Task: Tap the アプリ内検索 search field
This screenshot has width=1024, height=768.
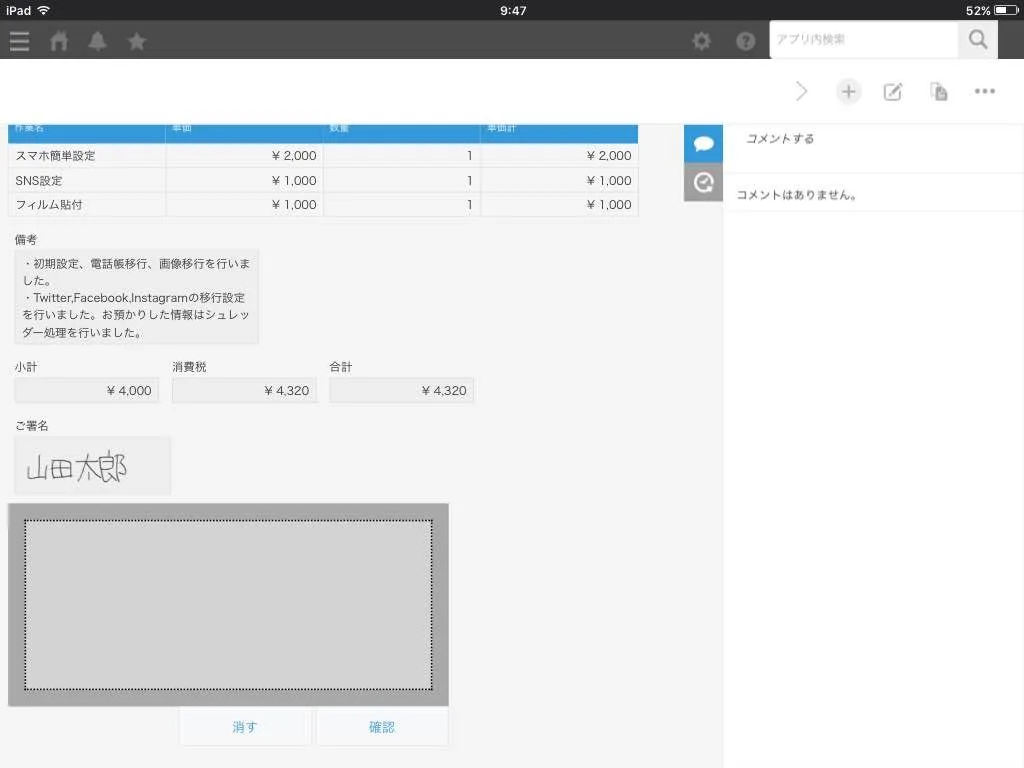Action: [x=863, y=40]
